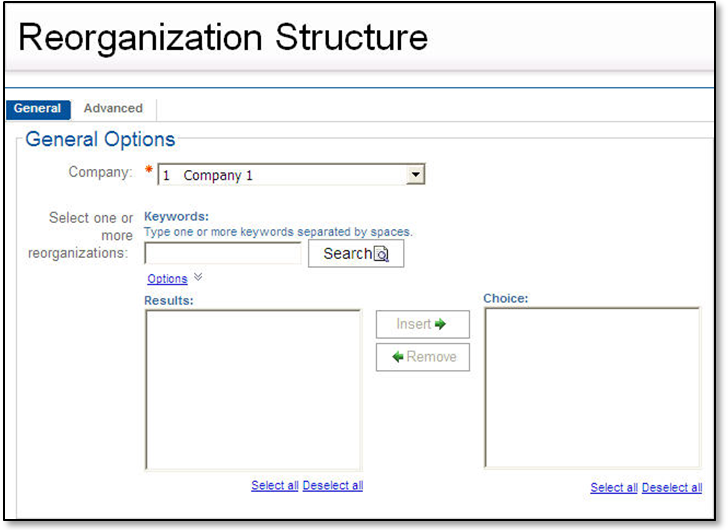This screenshot has height=530, width=728.
Task: Focus the Keywords text field
Action: pos(222,254)
